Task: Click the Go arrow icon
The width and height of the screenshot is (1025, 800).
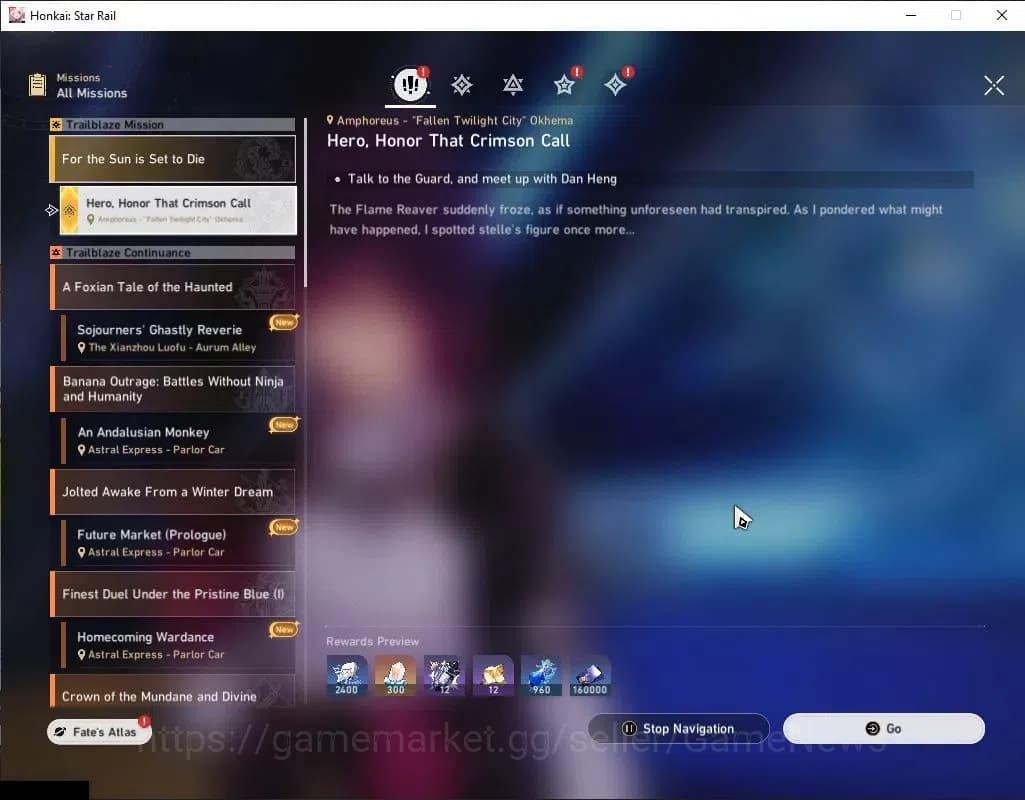Action: (872, 728)
